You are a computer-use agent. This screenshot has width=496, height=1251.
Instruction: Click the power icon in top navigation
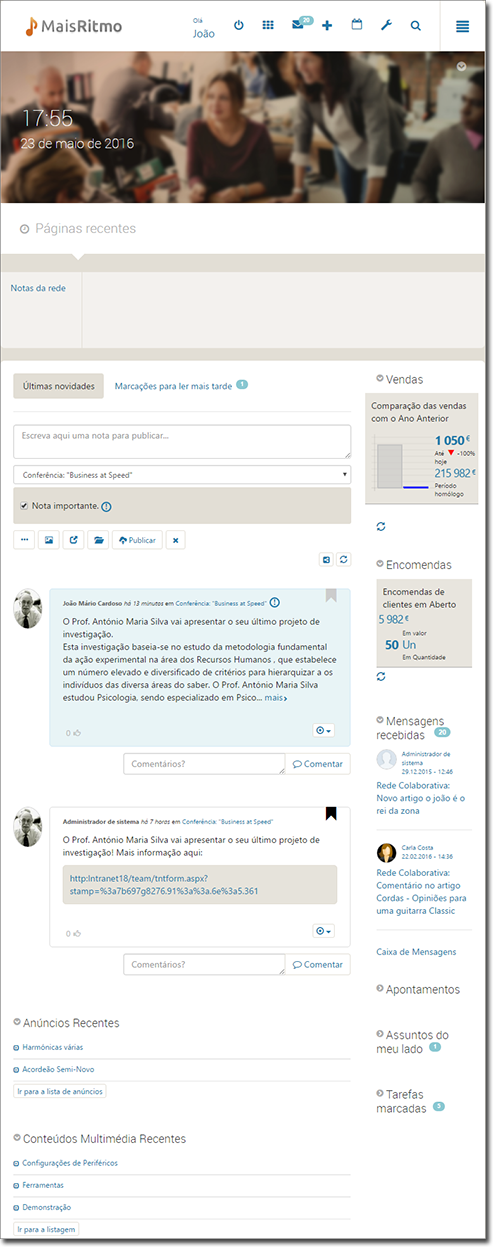(x=239, y=26)
